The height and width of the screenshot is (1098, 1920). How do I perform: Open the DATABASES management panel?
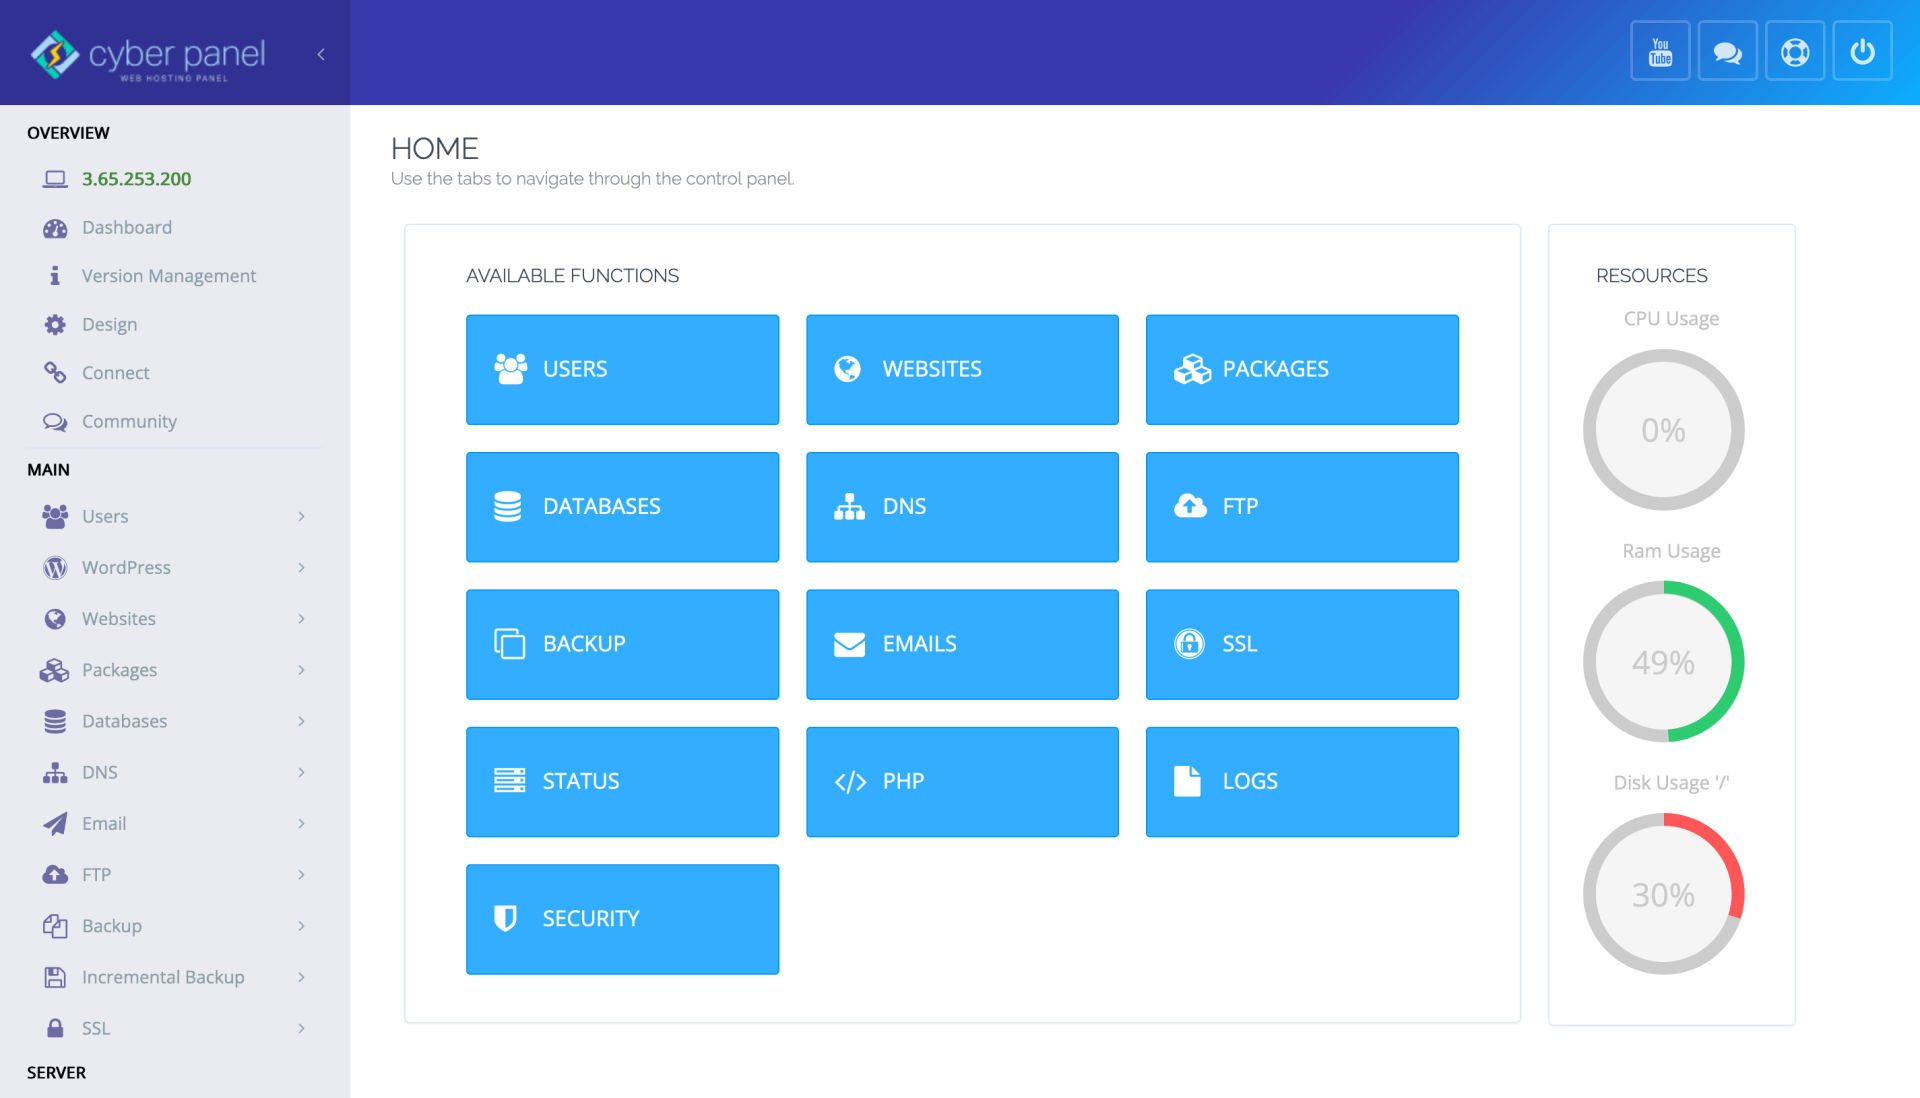pyautogui.click(x=622, y=505)
